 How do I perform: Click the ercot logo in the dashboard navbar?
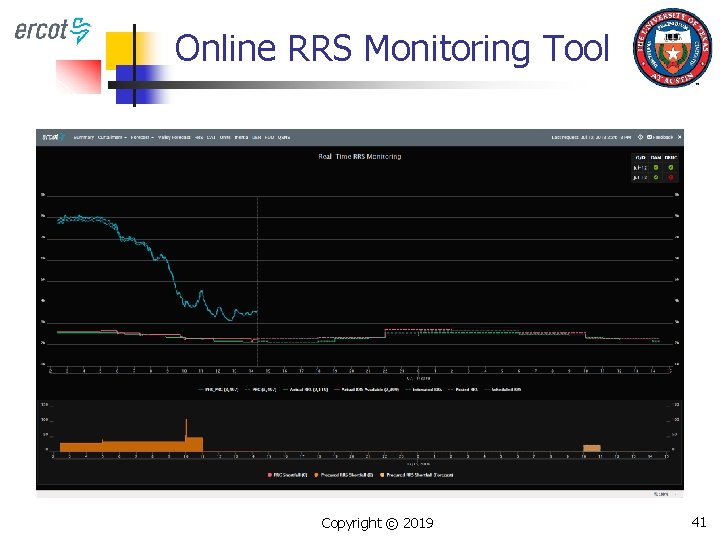53,137
